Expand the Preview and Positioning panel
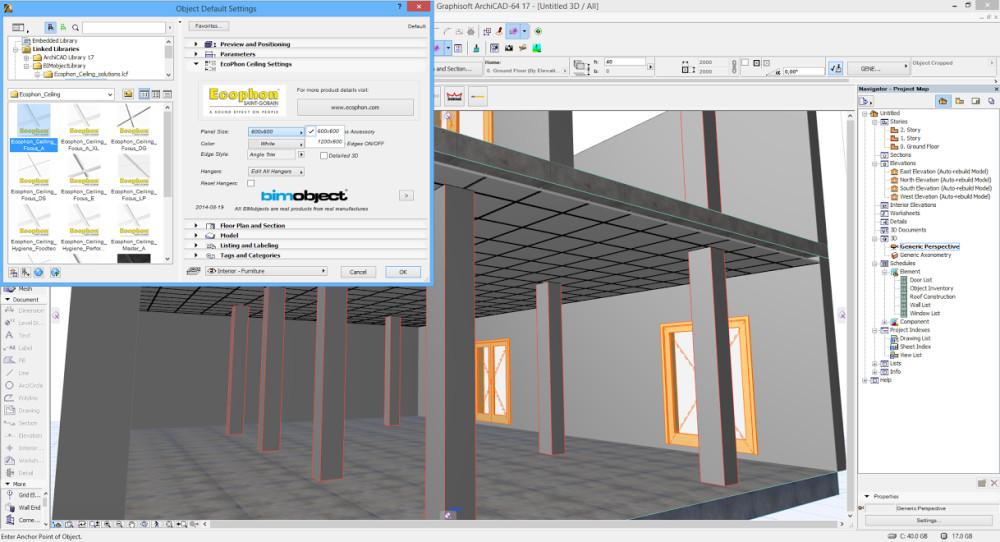Image resolution: width=1000 pixels, height=542 pixels. tap(196, 44)
